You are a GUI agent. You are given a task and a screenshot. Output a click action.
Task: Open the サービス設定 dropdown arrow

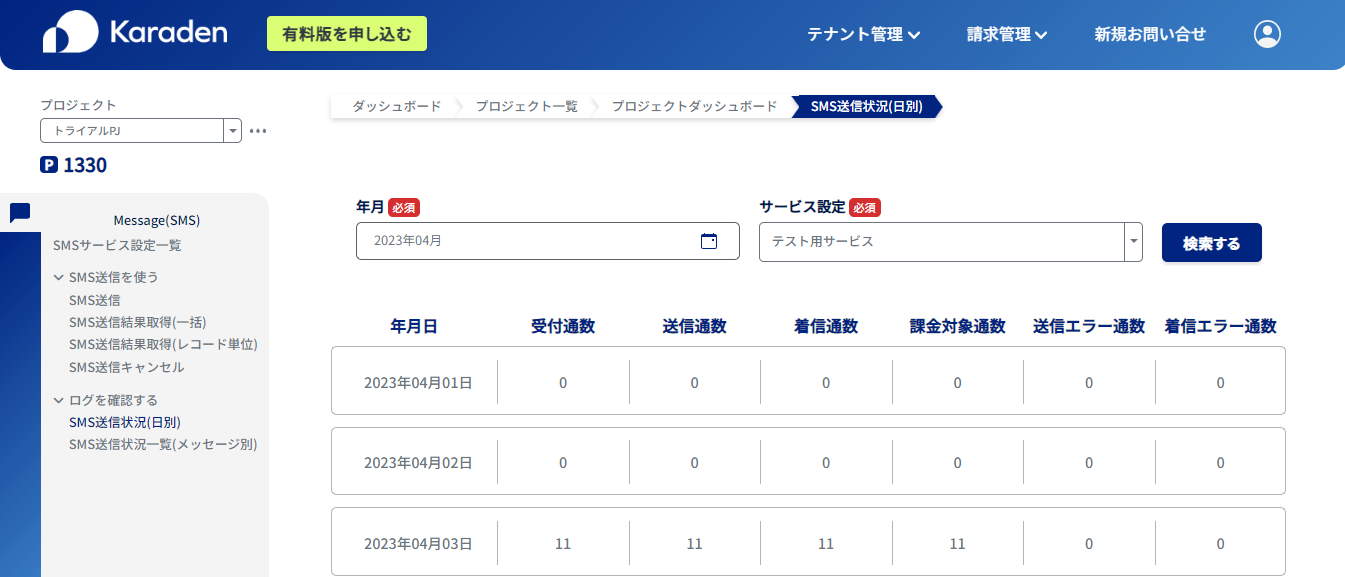(x=1133, y=242)
